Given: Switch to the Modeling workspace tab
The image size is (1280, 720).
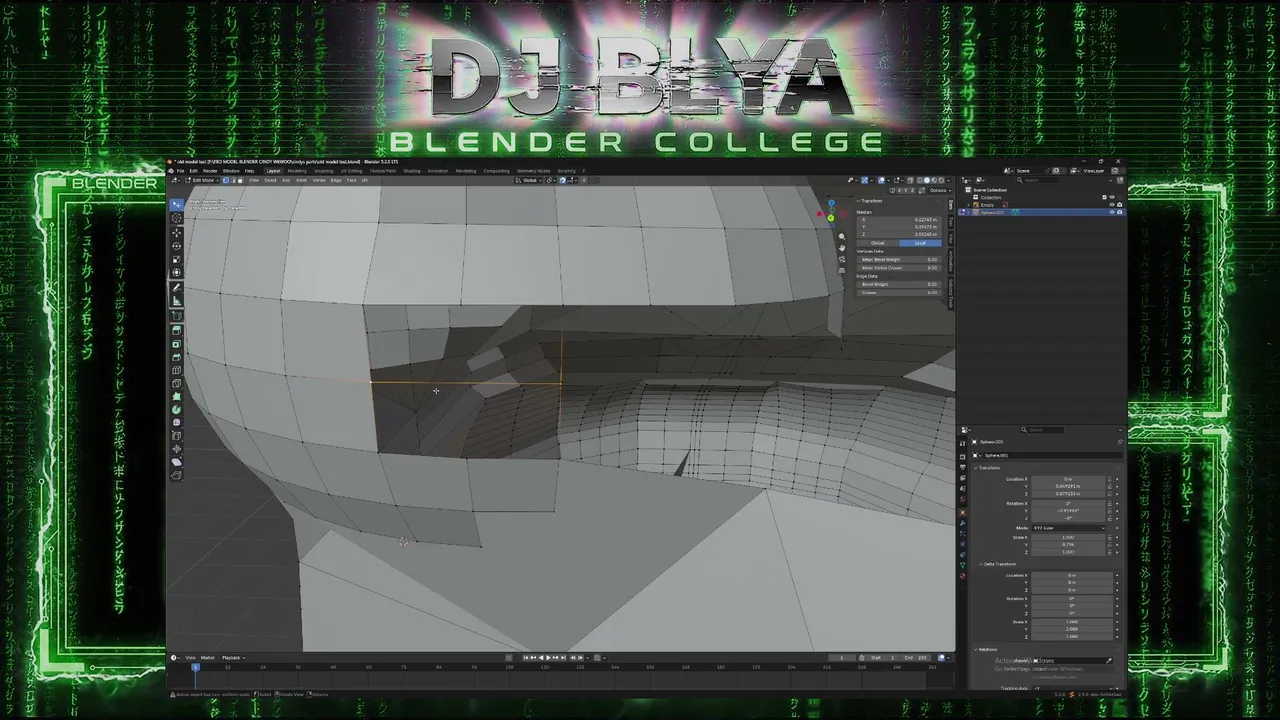Looking at the screenshot, I should click(x=297, y=170).
